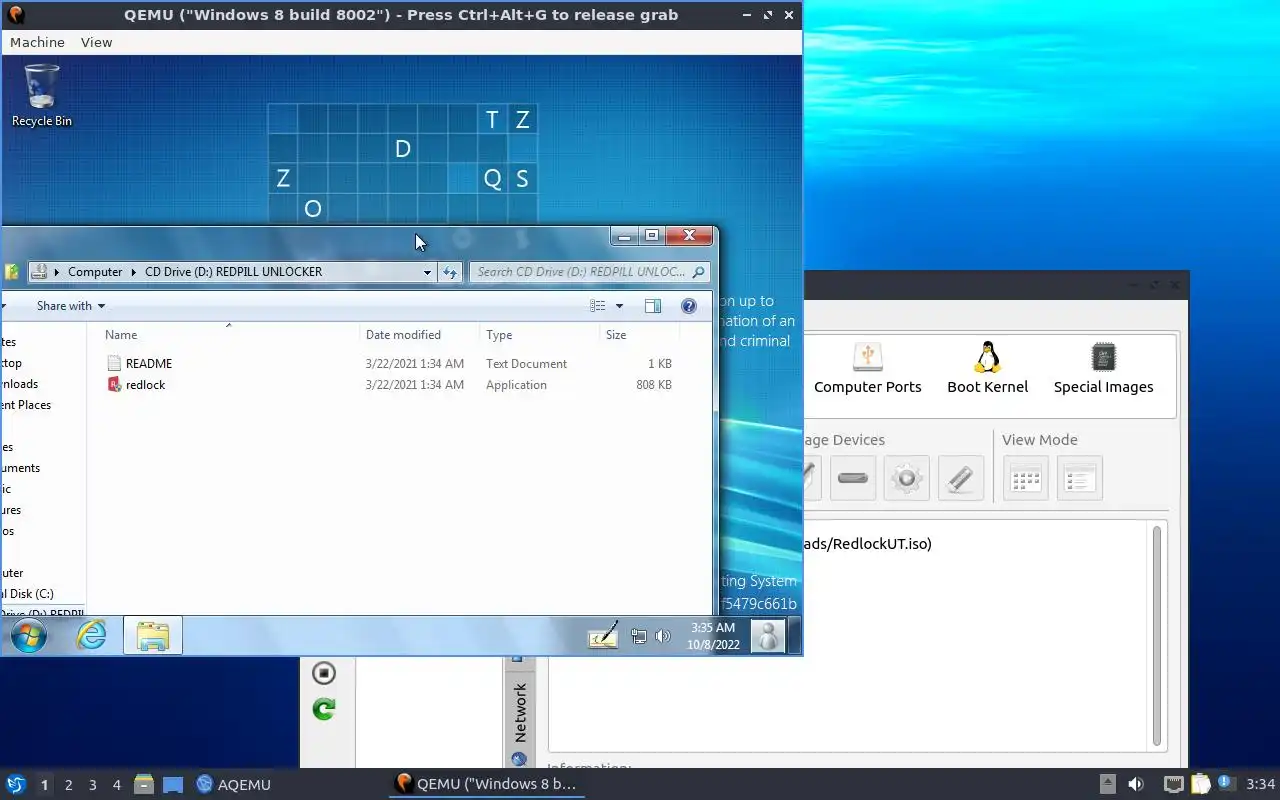Expand the address bar history dropdown
The width and height of the screenshot is (1280, 800).
[427, 272]
